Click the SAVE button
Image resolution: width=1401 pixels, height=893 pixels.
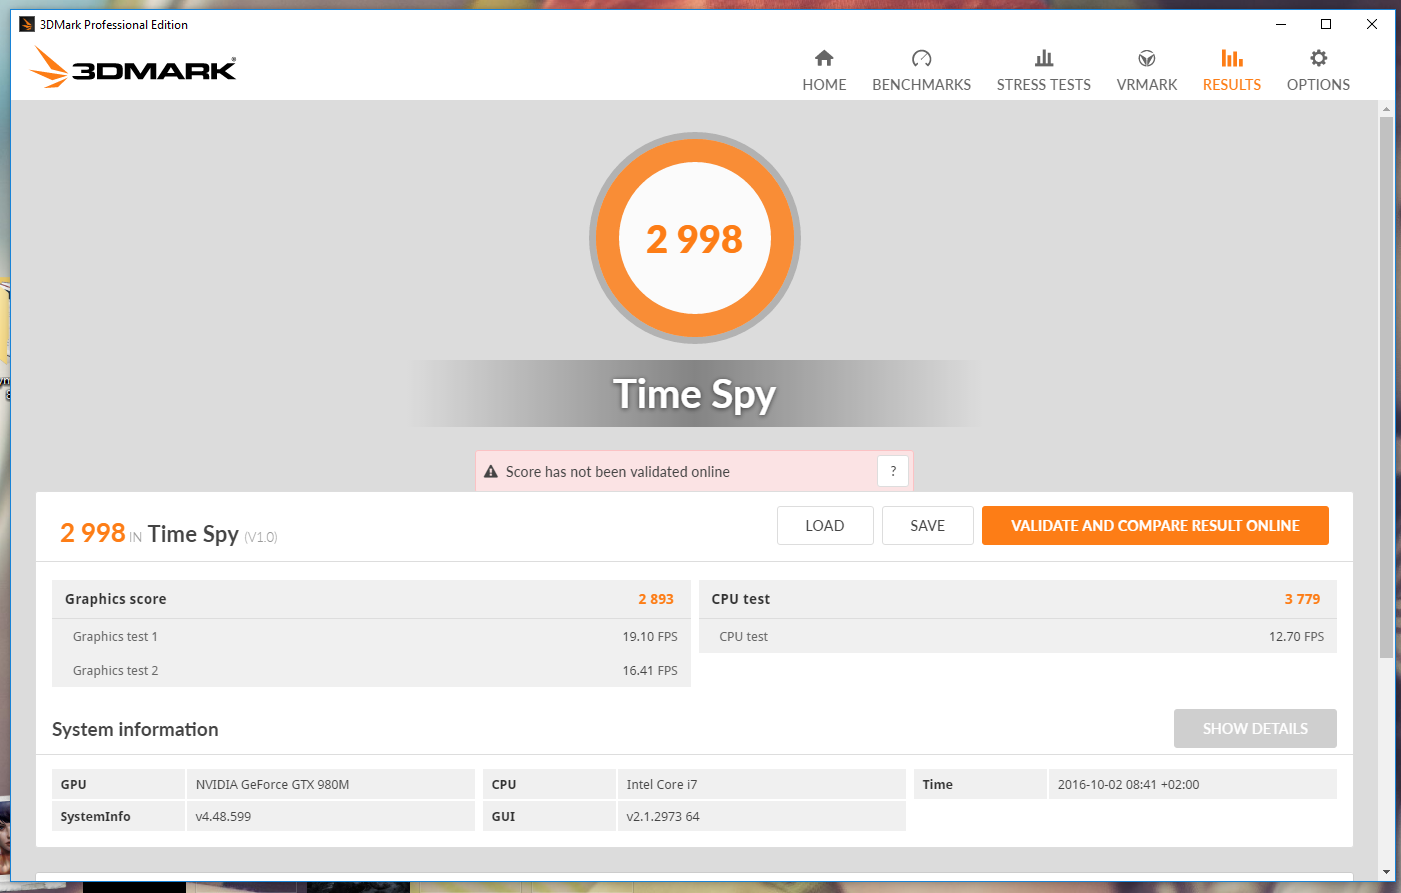[x=928, y=526]
